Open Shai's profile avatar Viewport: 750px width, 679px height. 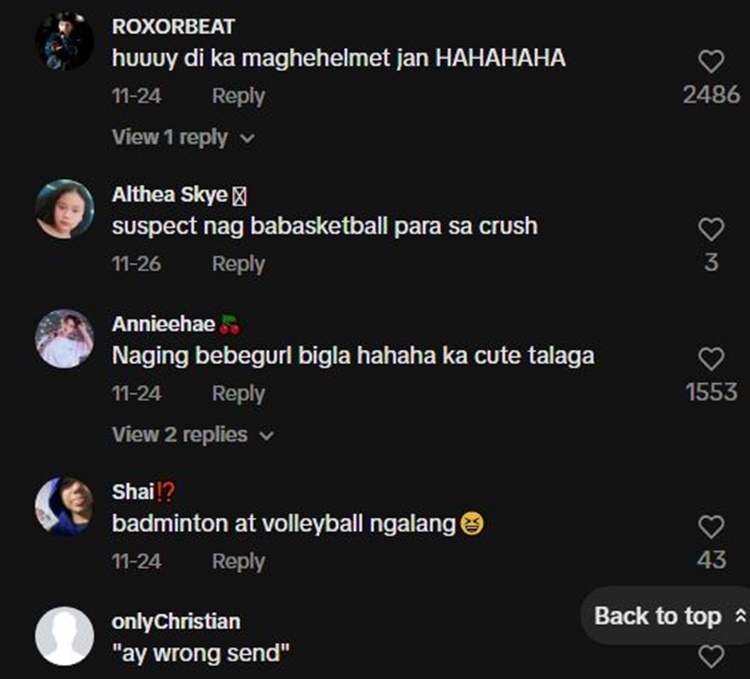click(x=65, y=506)
